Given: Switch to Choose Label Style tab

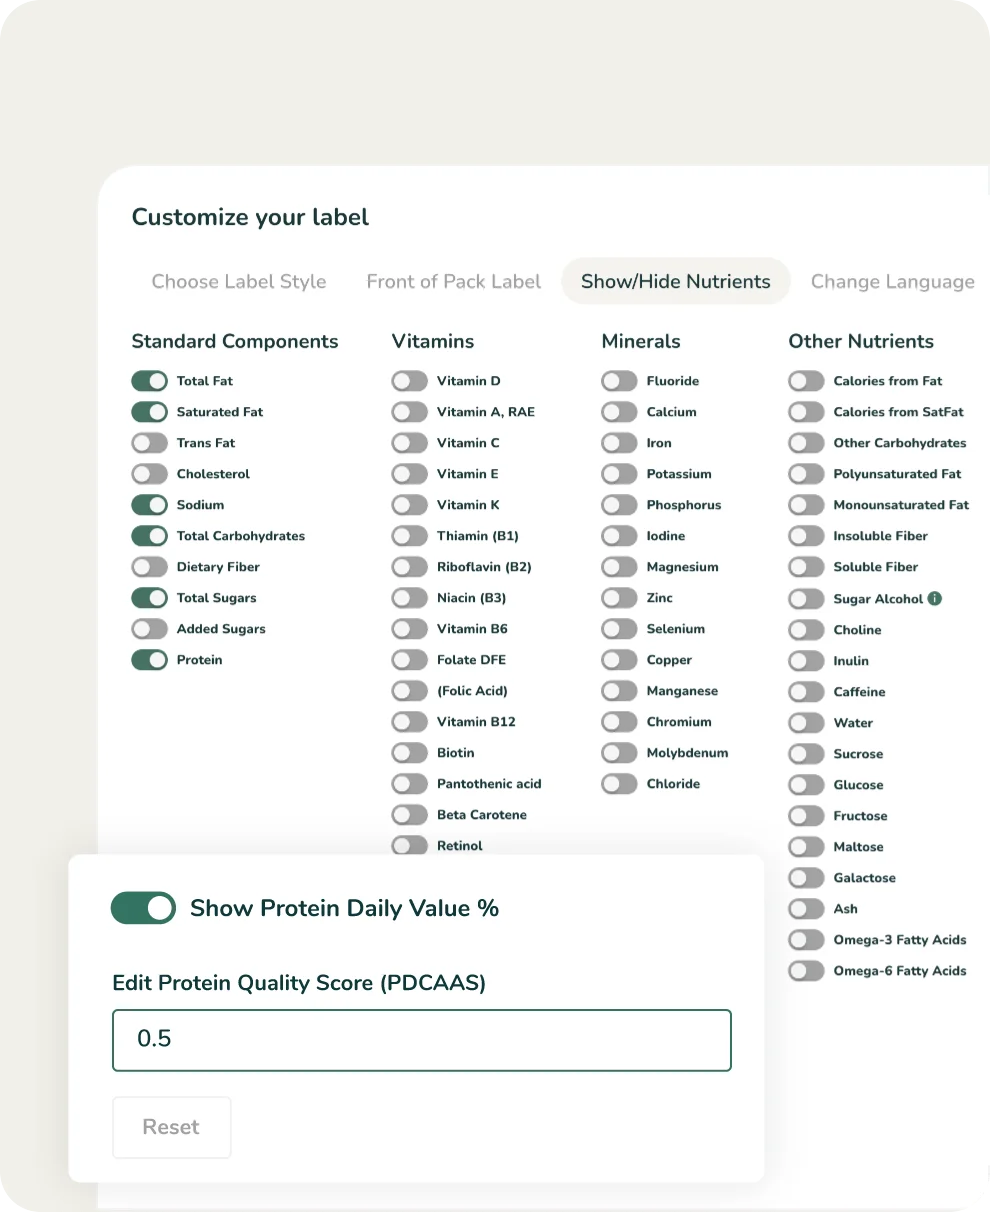Looking at the screenshot, I should click(x=239, y=282).
